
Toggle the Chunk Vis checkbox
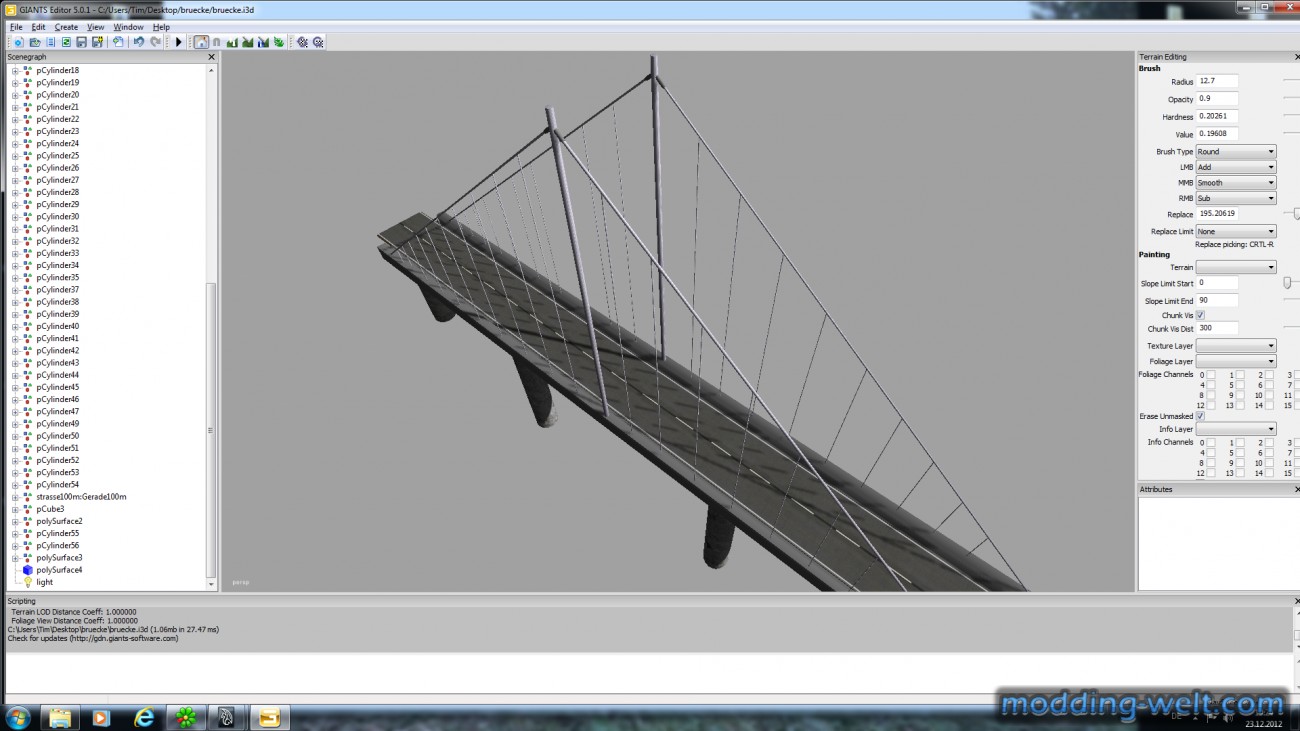coord(1200,315)
